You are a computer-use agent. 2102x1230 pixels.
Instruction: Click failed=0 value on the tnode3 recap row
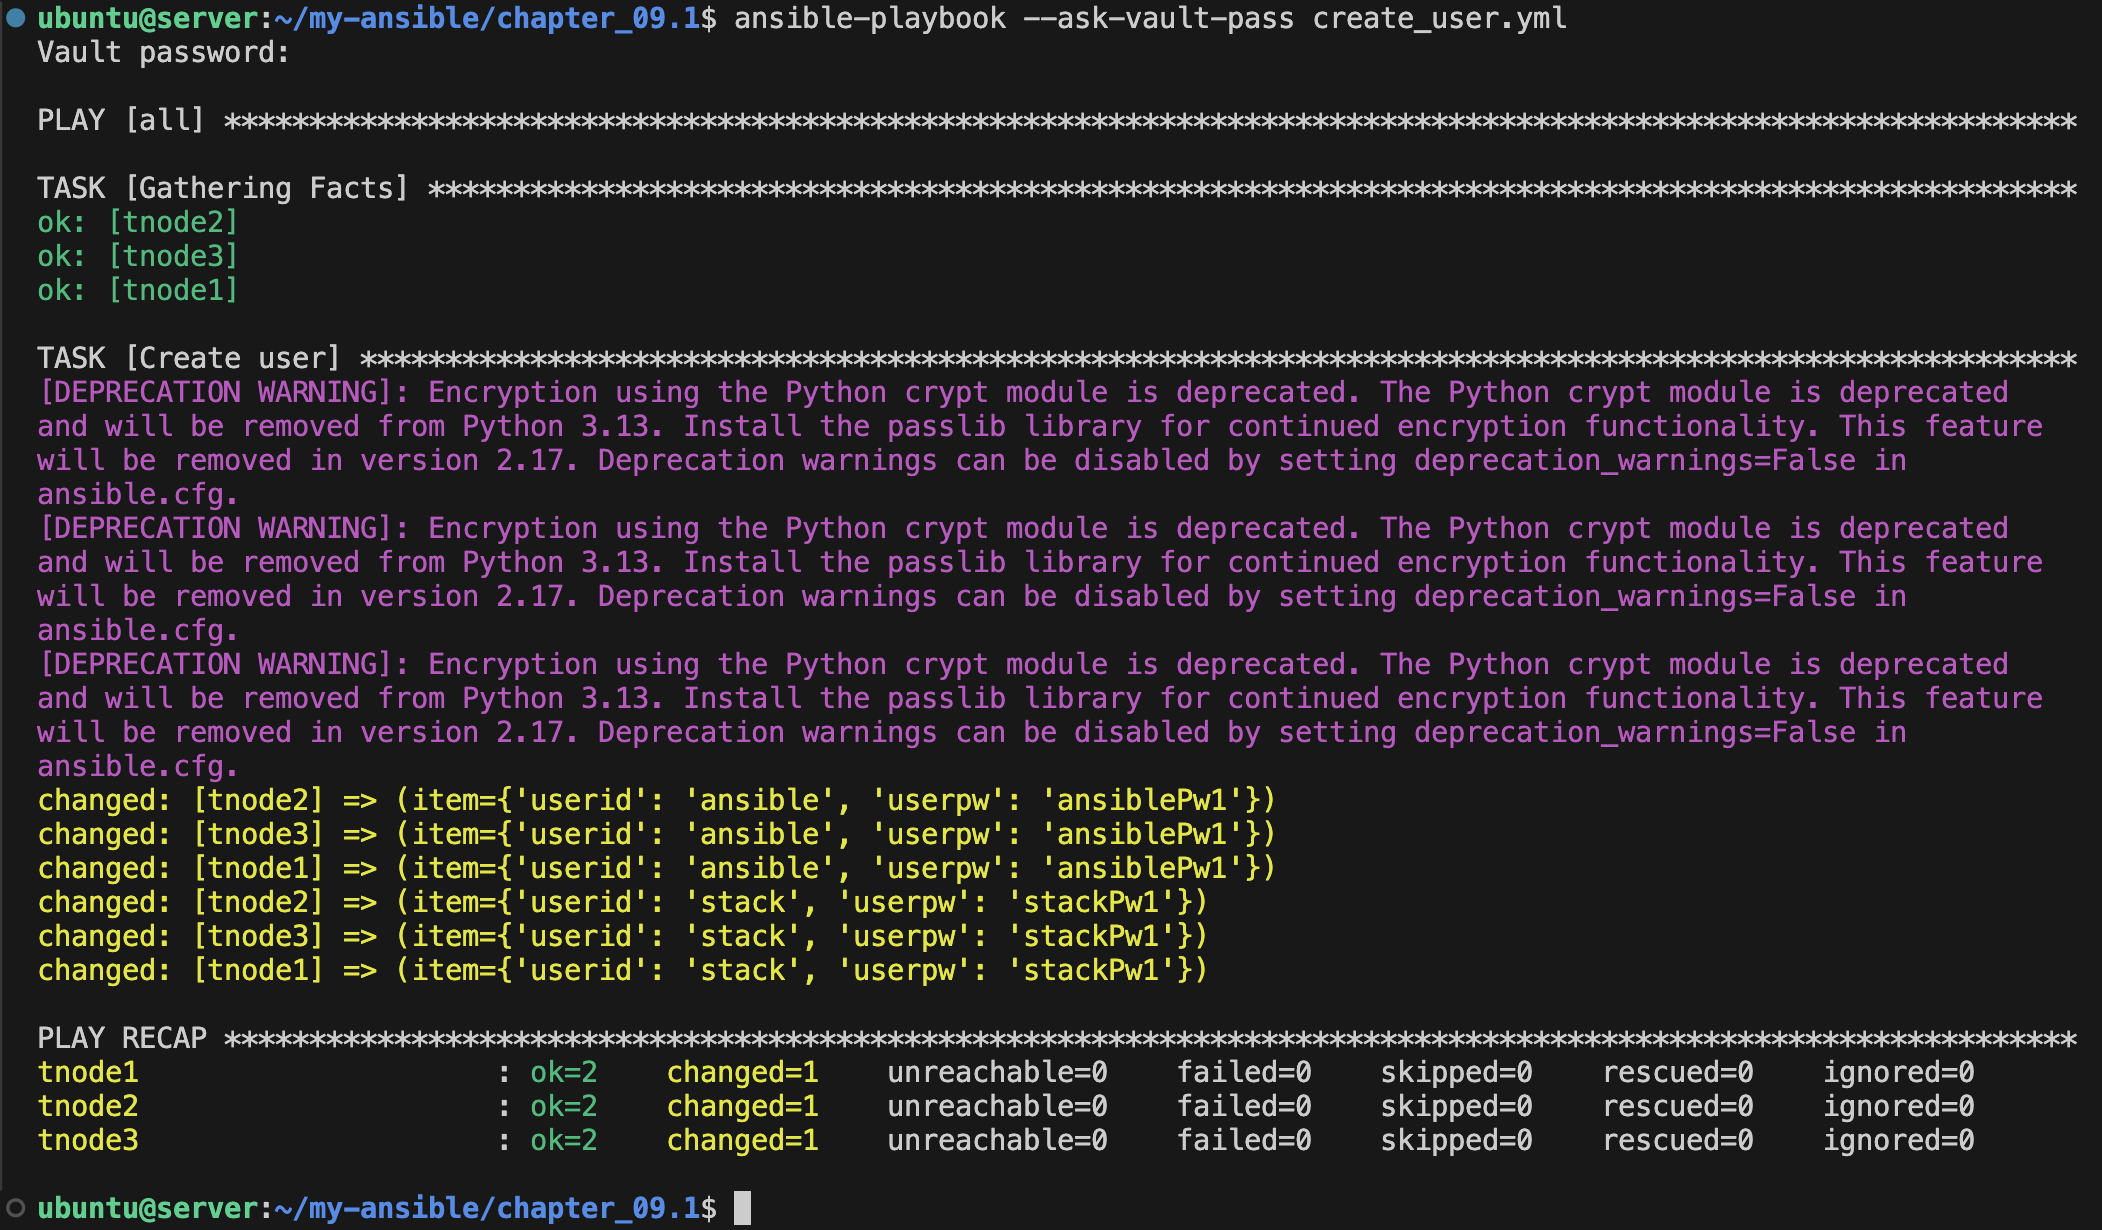[x=1243, y=1140]
